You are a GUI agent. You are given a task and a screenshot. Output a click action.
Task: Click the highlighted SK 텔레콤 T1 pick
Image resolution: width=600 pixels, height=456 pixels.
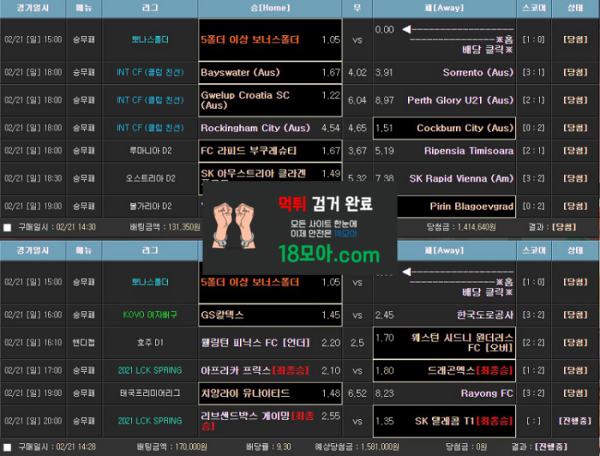pos(443,421)
